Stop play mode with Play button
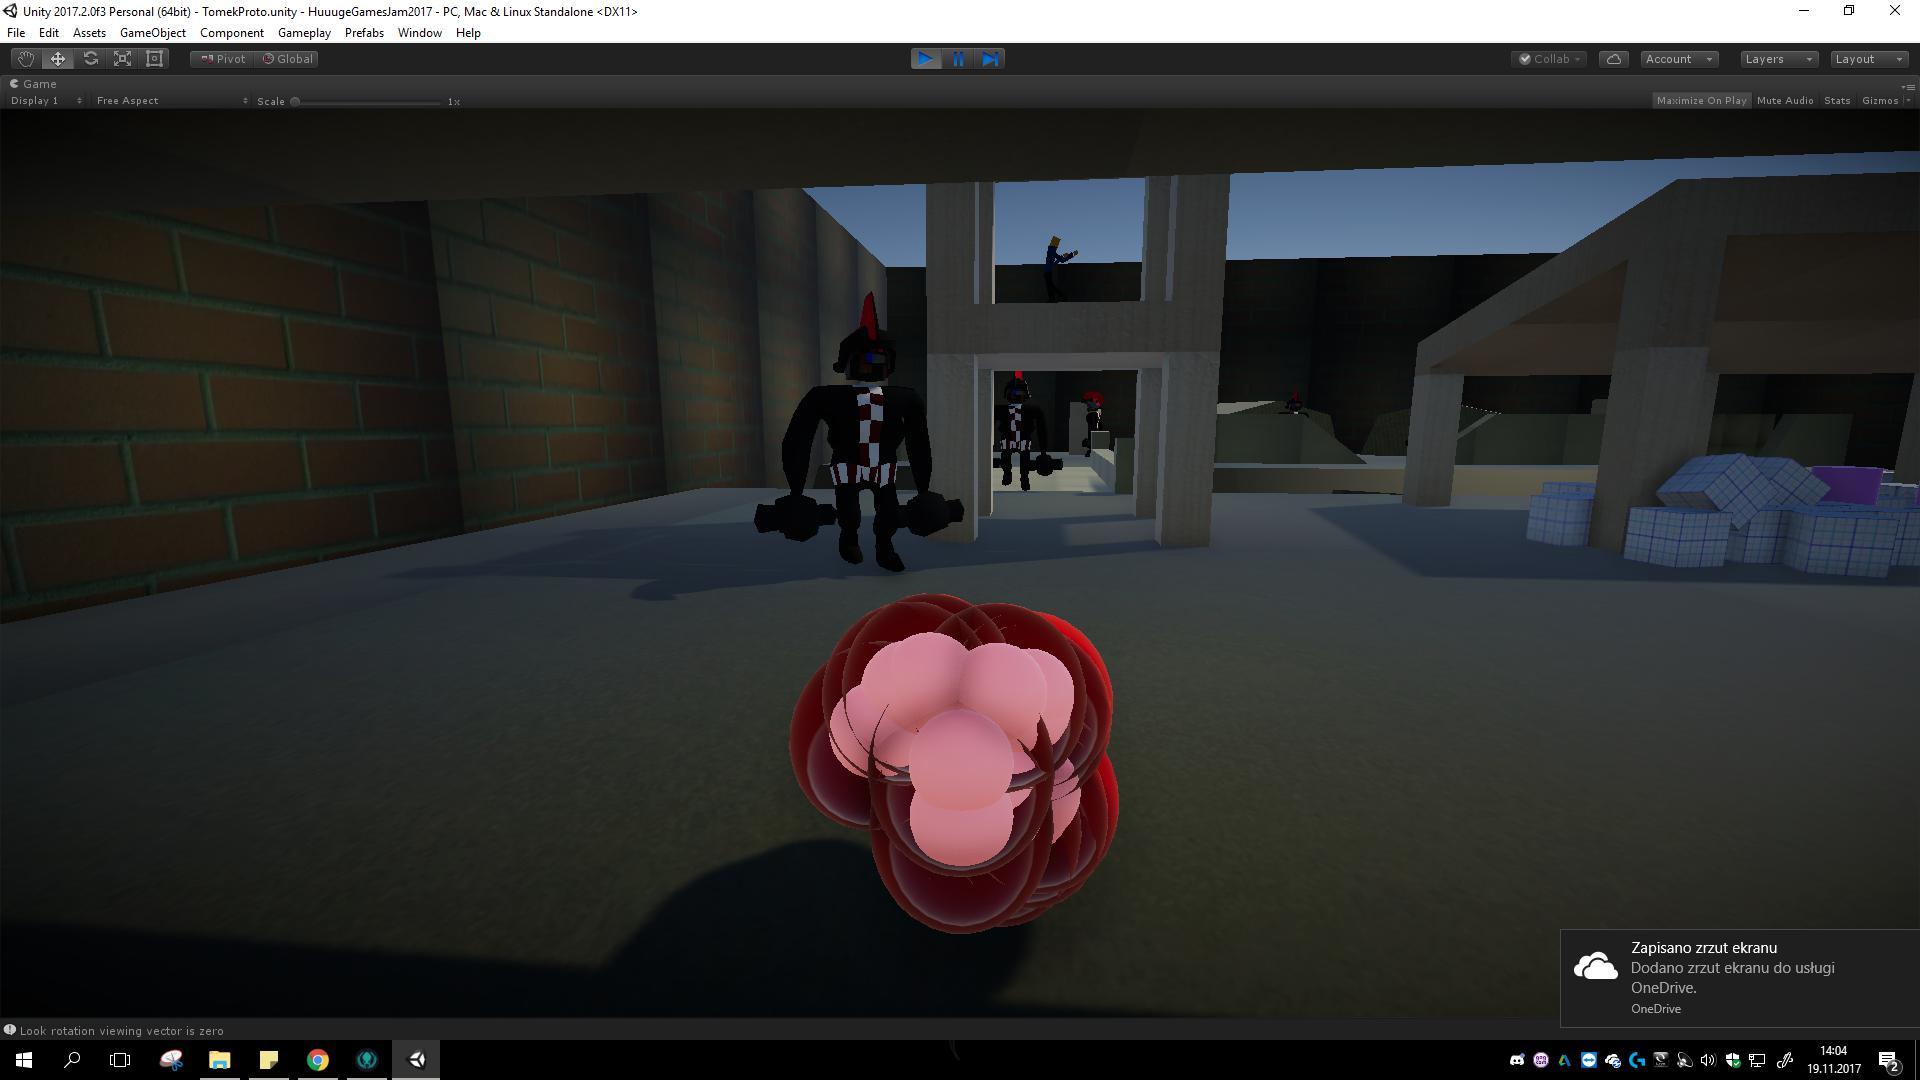The height and width of the screenshot is (1080, 1920). click(925, 59)
